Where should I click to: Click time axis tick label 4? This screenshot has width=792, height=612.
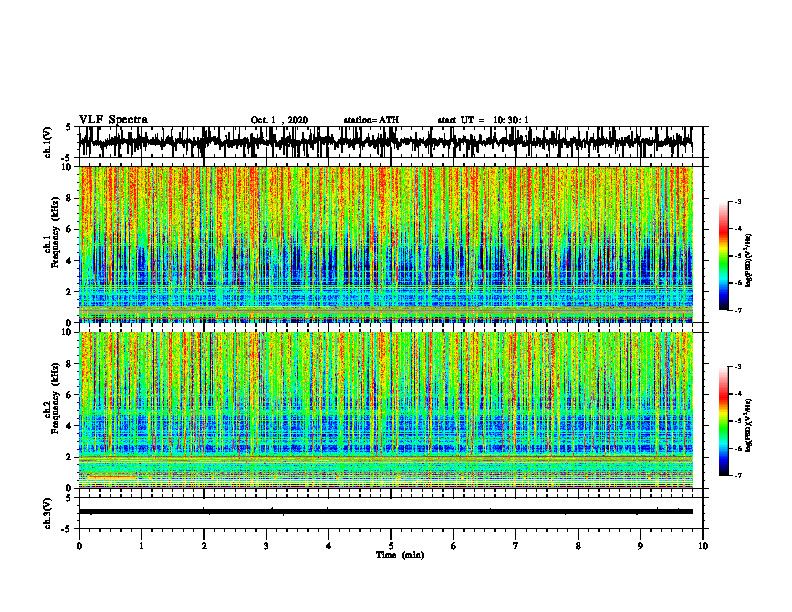(x=329, y=546)
